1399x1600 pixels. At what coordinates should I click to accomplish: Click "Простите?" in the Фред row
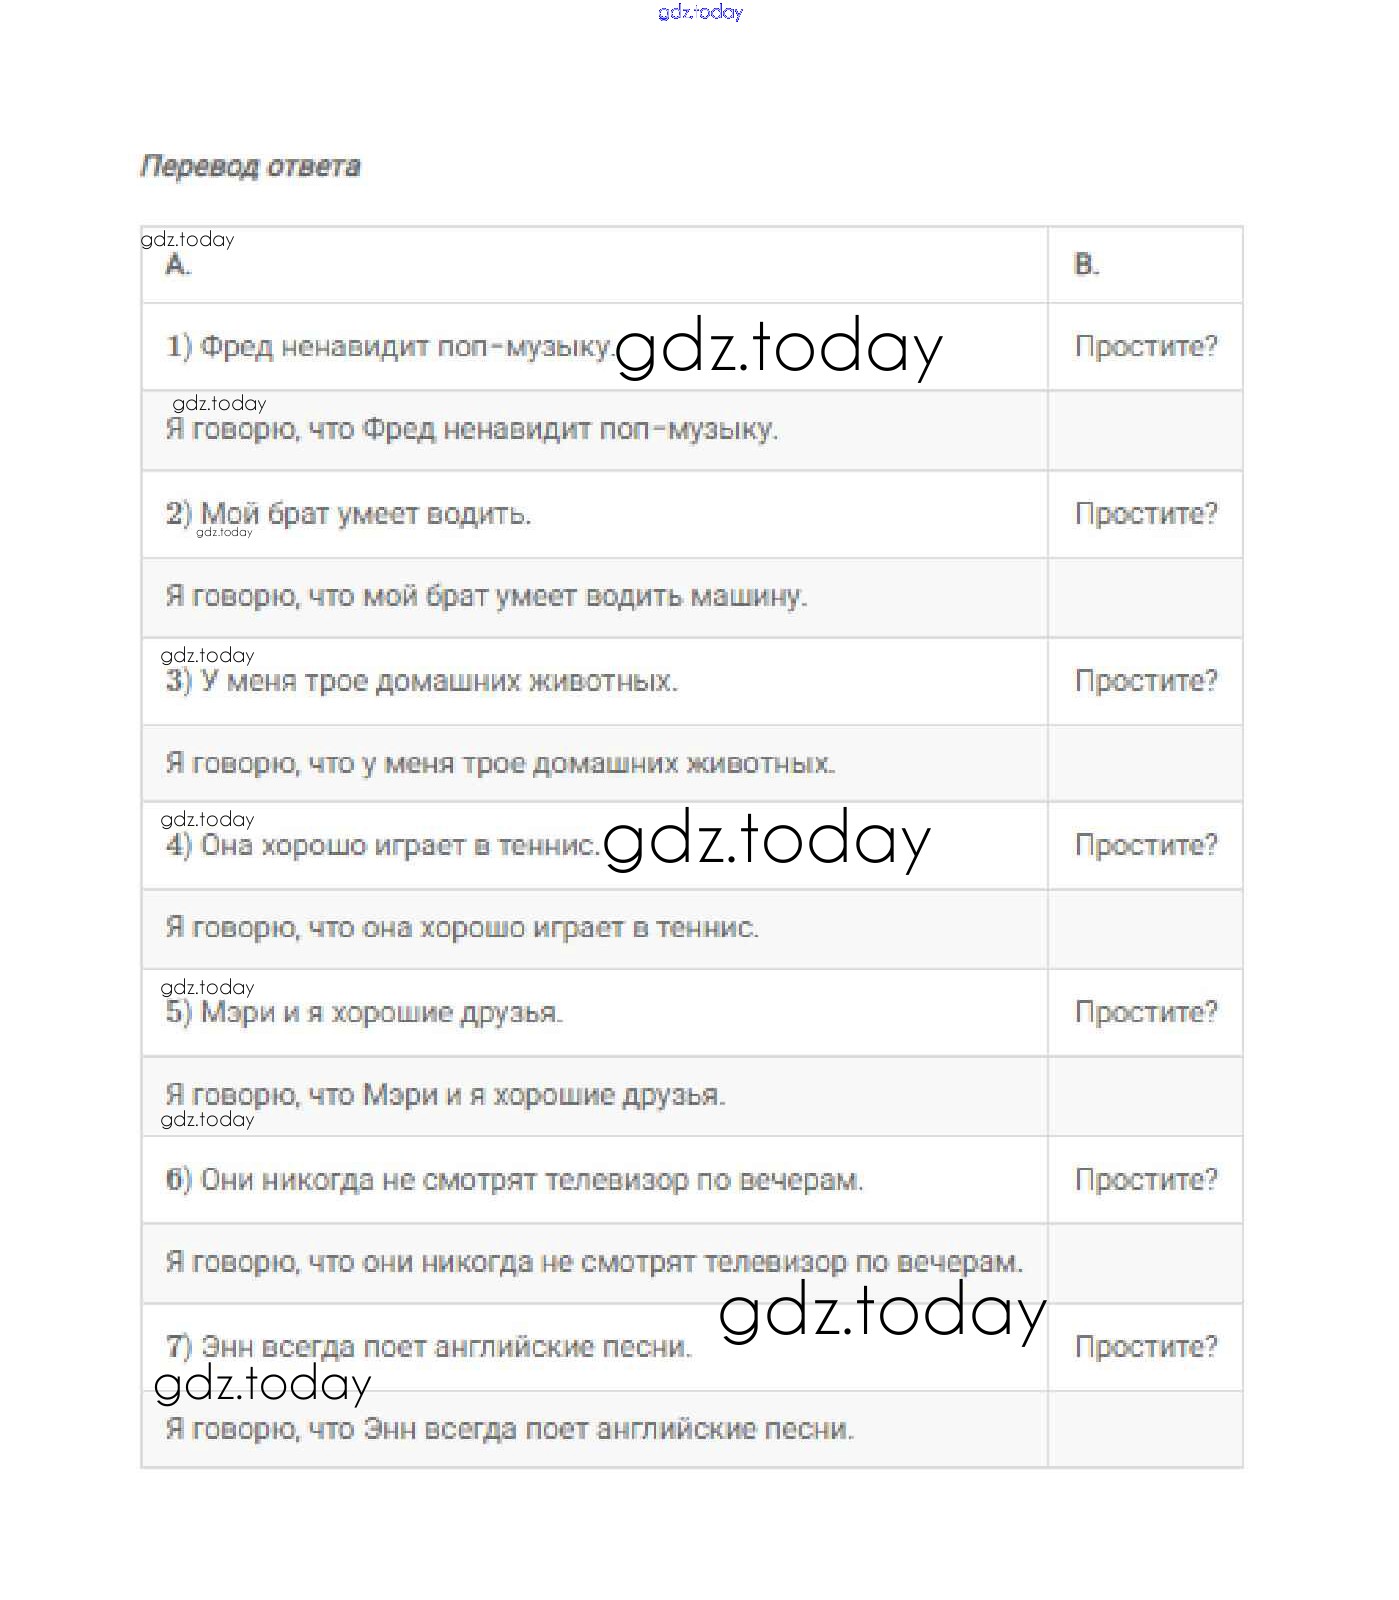pos(1146,347)
